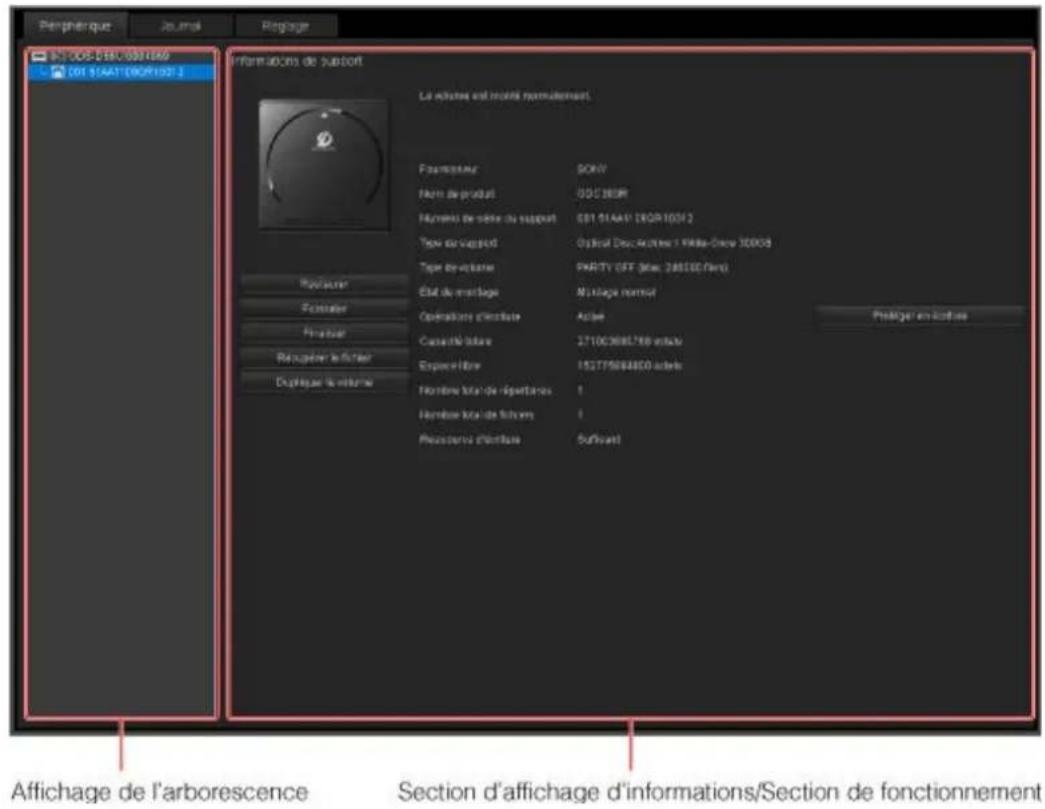Click the SONY vendor value
This screenshot has width=1045, height=809.
click(592, 169)
